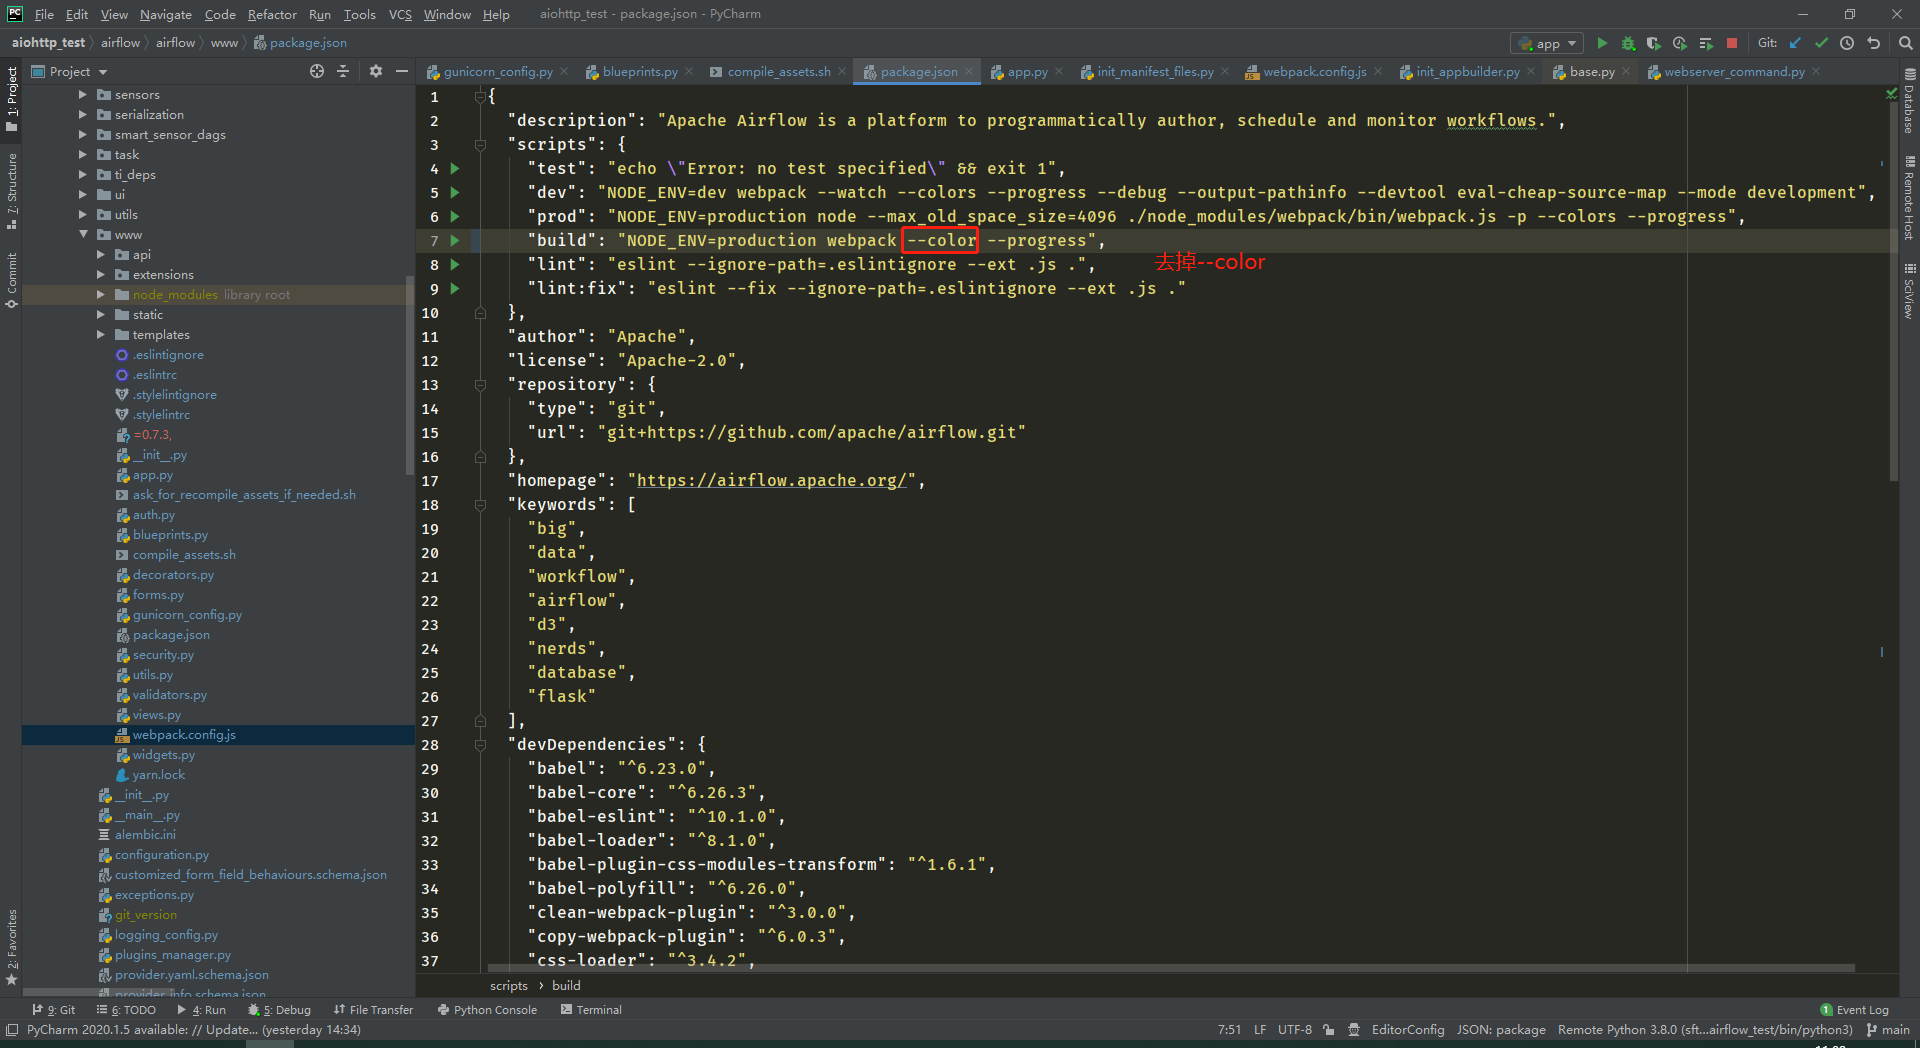Stop the running process with red square
The height and width of the screenshot is (1048, 1920).
click(x=1732, y=43)
